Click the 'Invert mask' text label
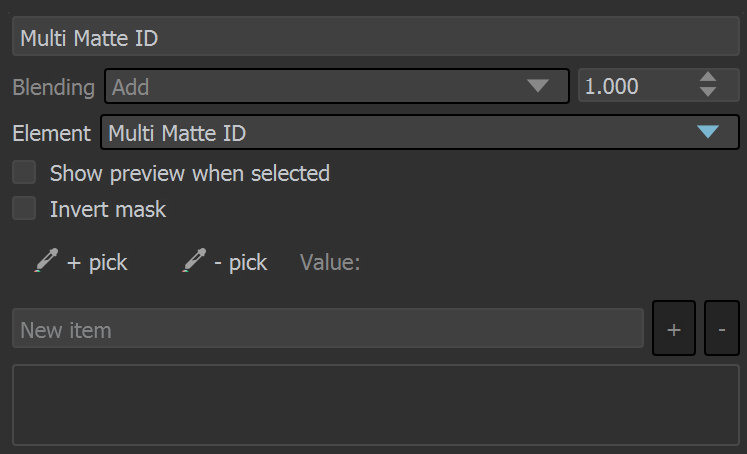This screenshot has width=747, height=454. tap(108, 210)
